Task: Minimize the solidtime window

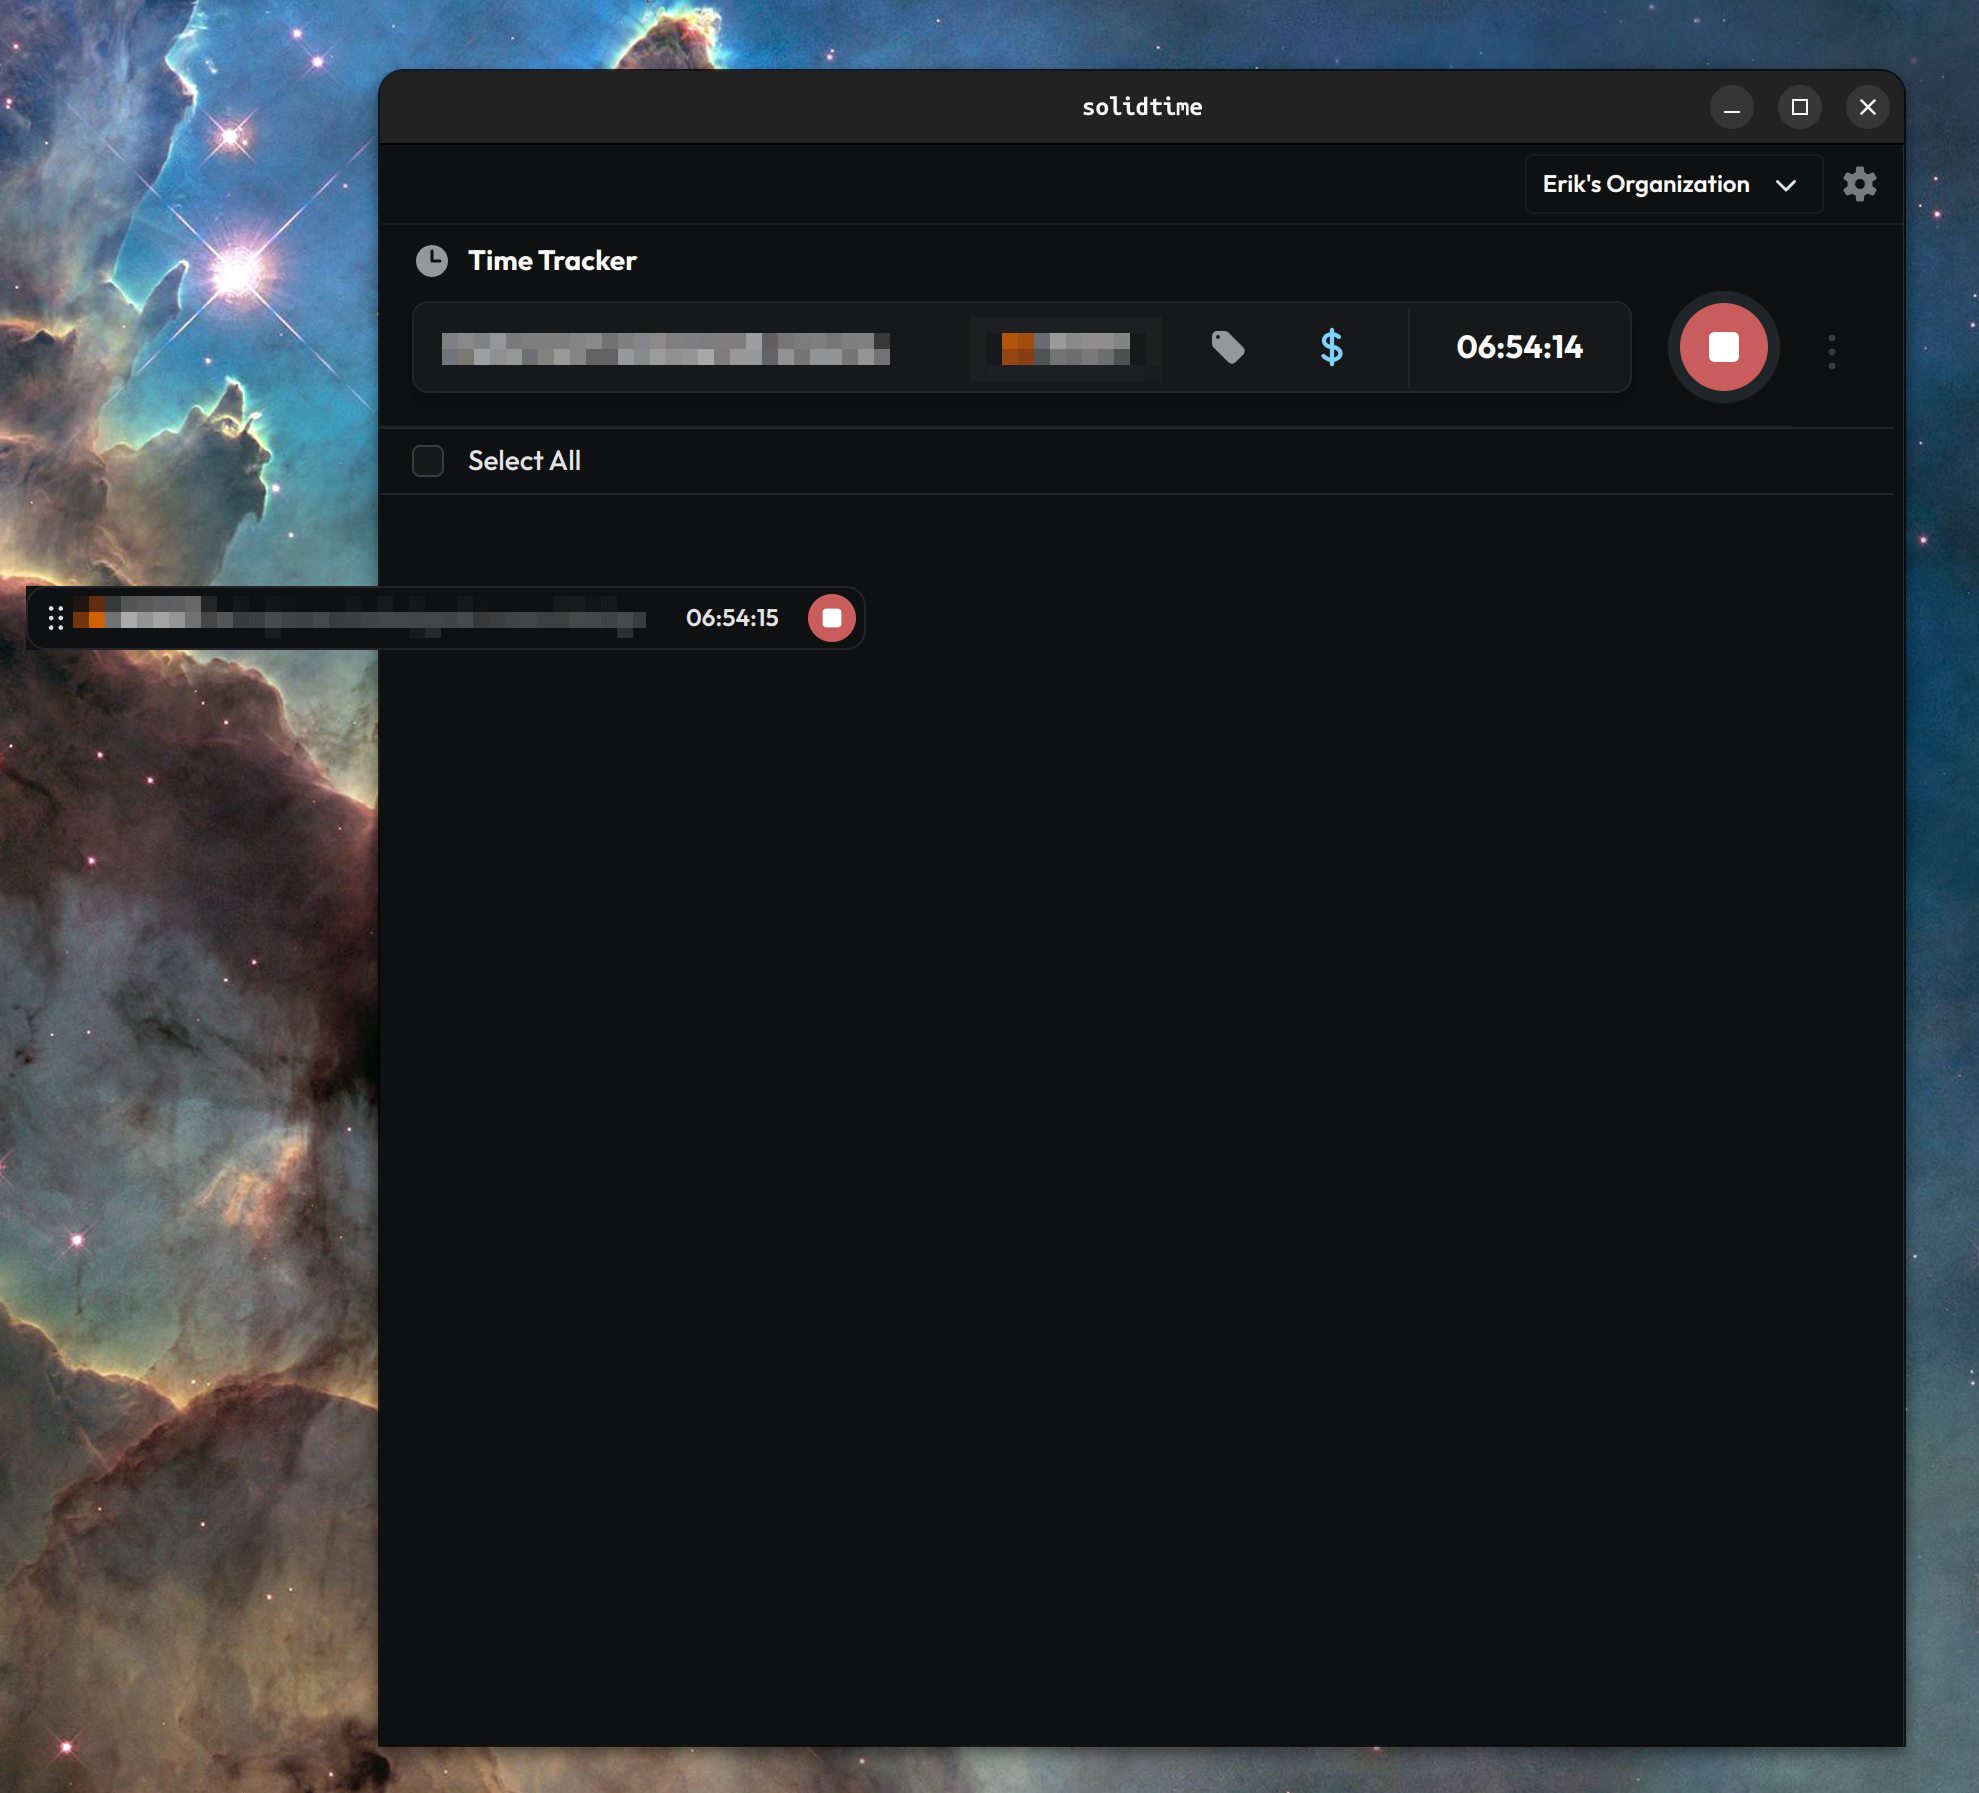Action: point(1732,107)
